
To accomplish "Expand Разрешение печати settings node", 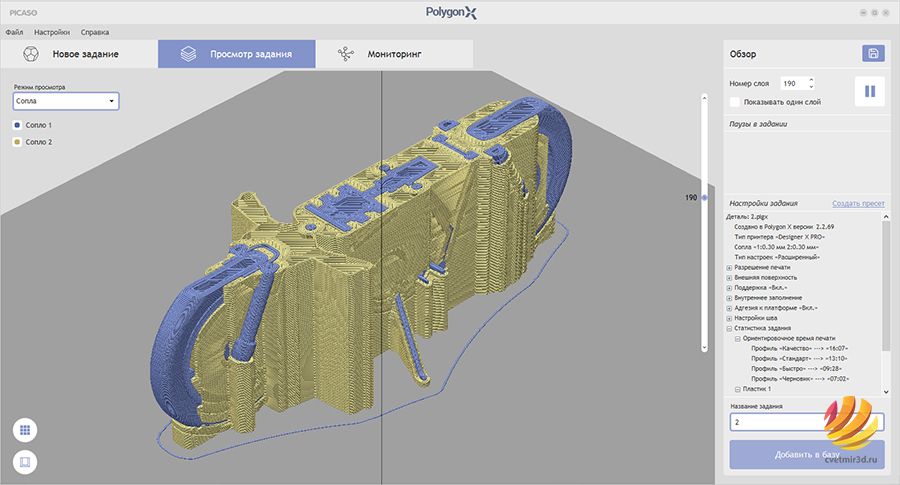I will point(730,268).
